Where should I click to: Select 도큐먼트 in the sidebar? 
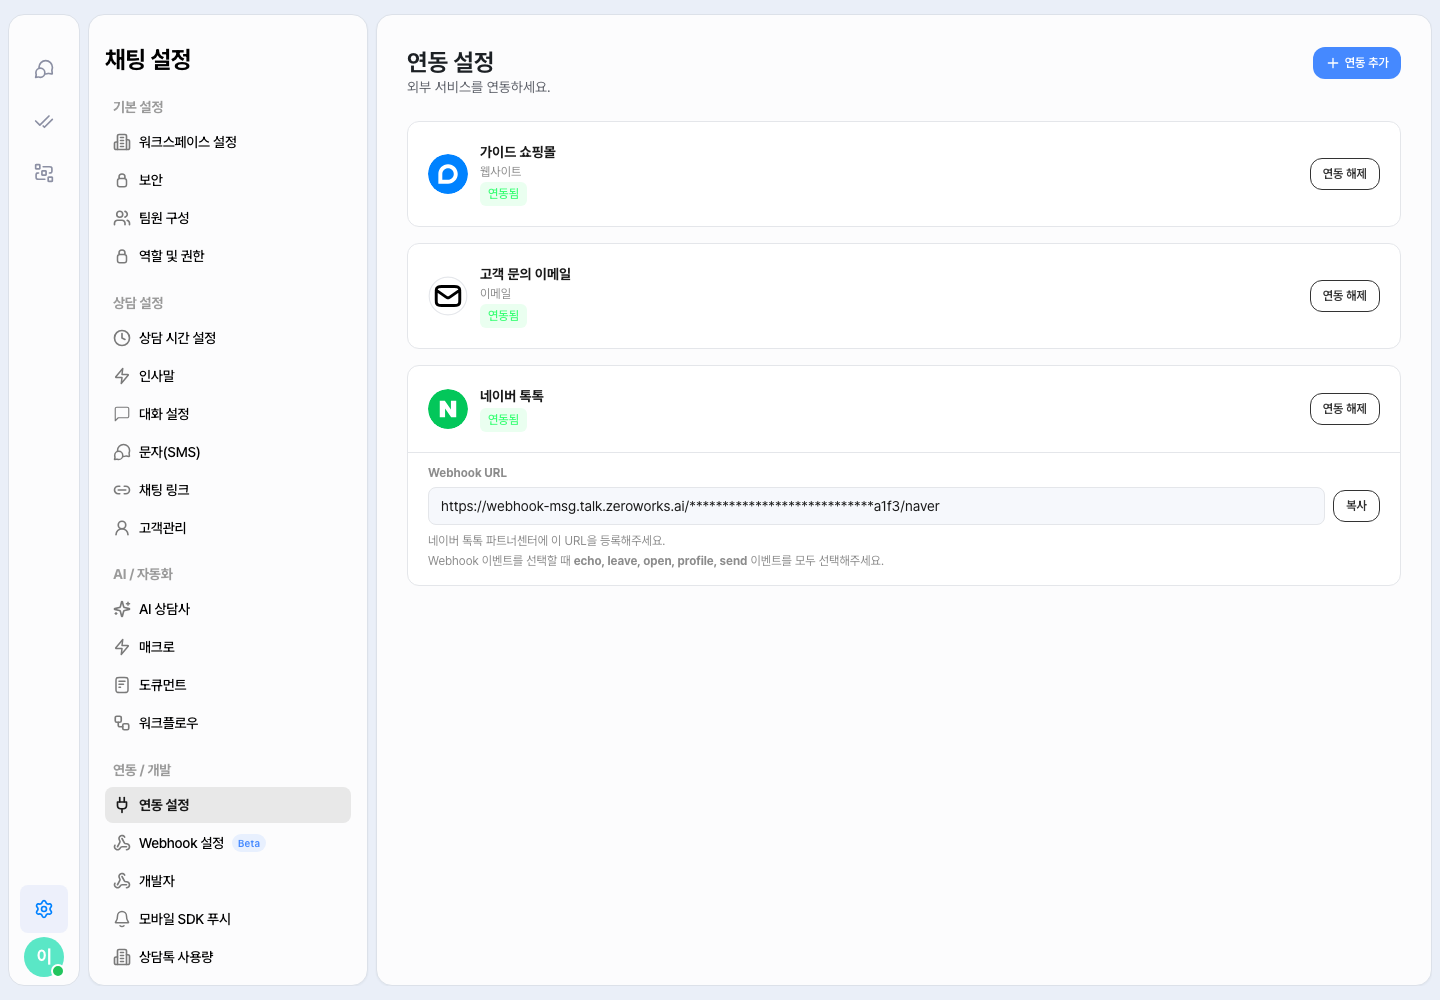(x=228, y=685)
